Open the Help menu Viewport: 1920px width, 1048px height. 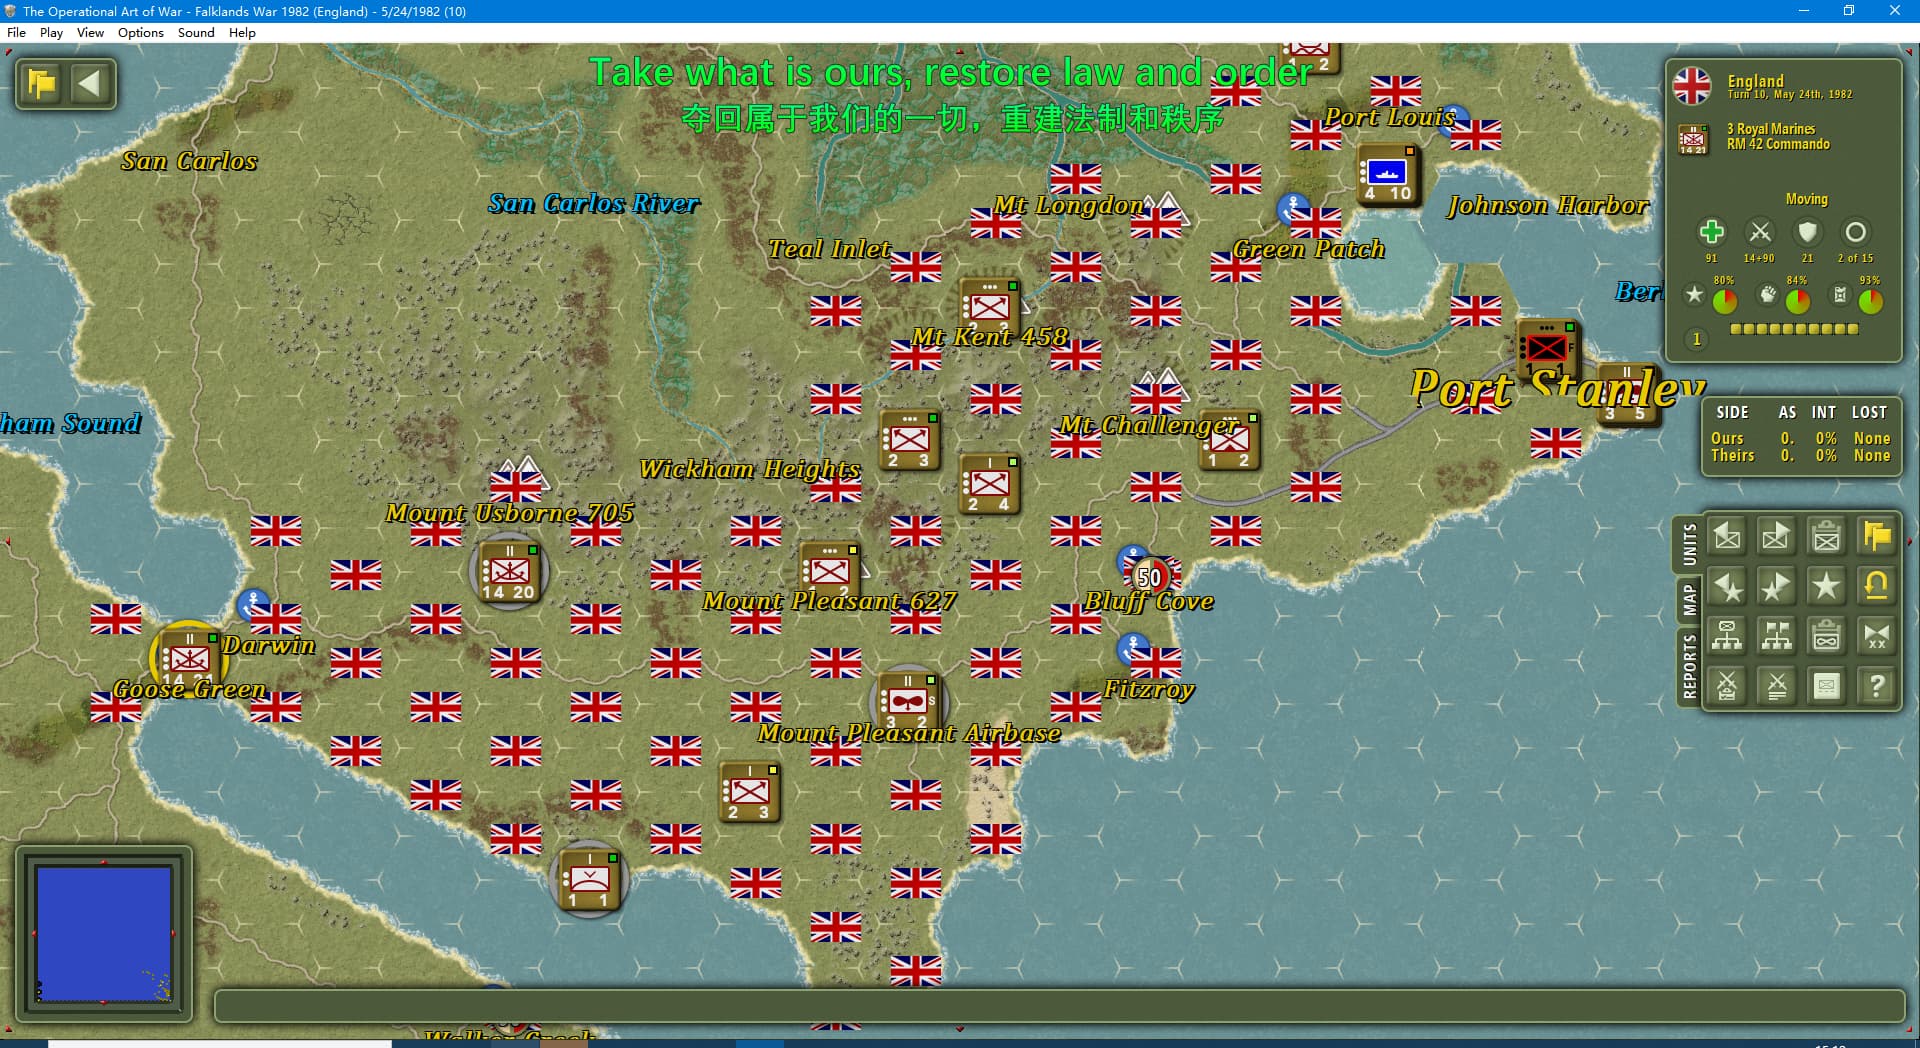(242, 32)
